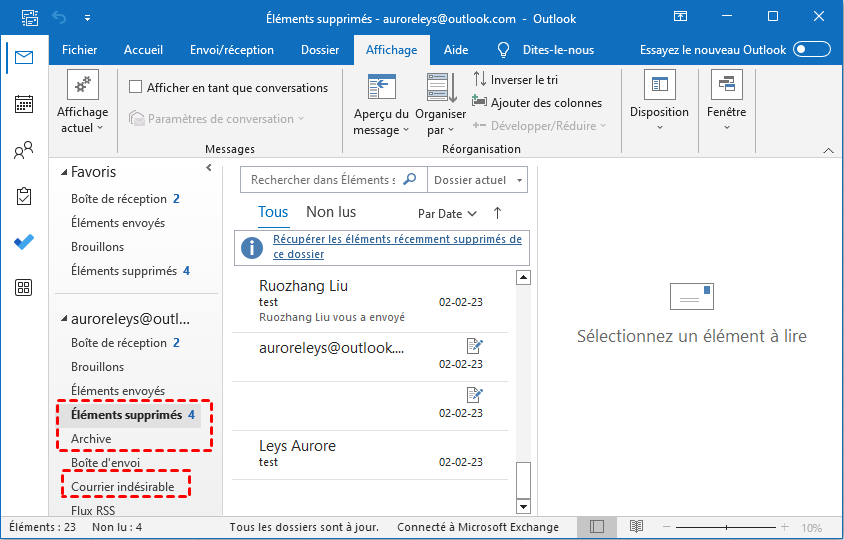Viewport: 844px width, 540px height.
Task: Click zoom in plus in status bar
Action: (x=784, y=527)
